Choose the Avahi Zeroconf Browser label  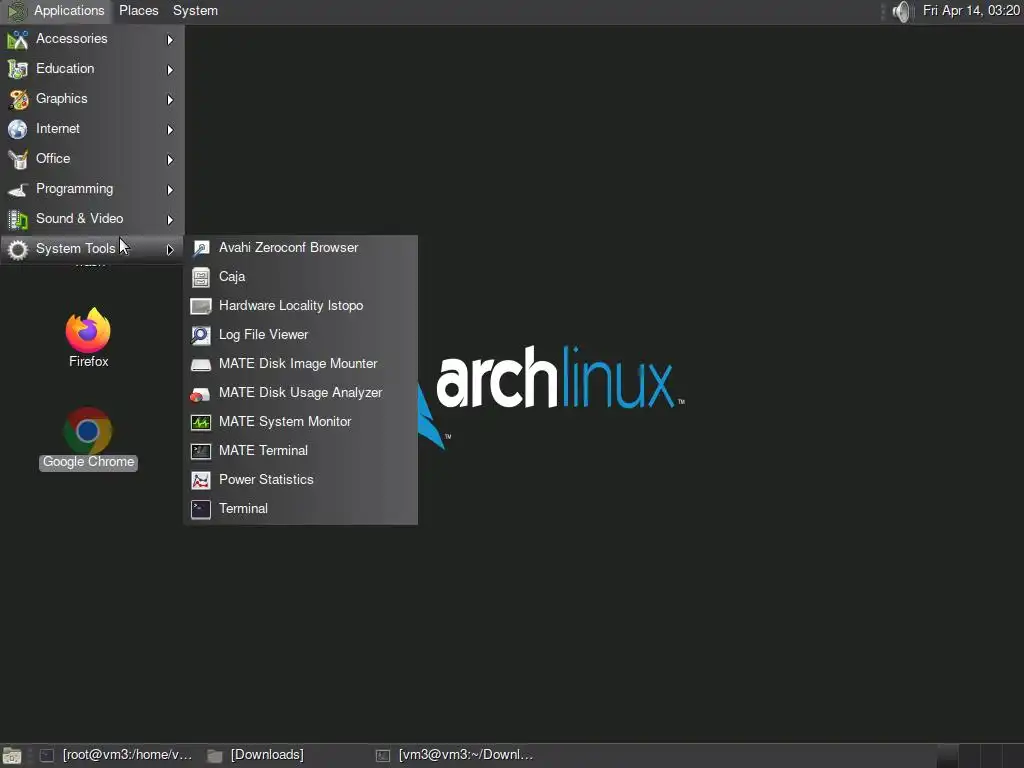[288, 248]
